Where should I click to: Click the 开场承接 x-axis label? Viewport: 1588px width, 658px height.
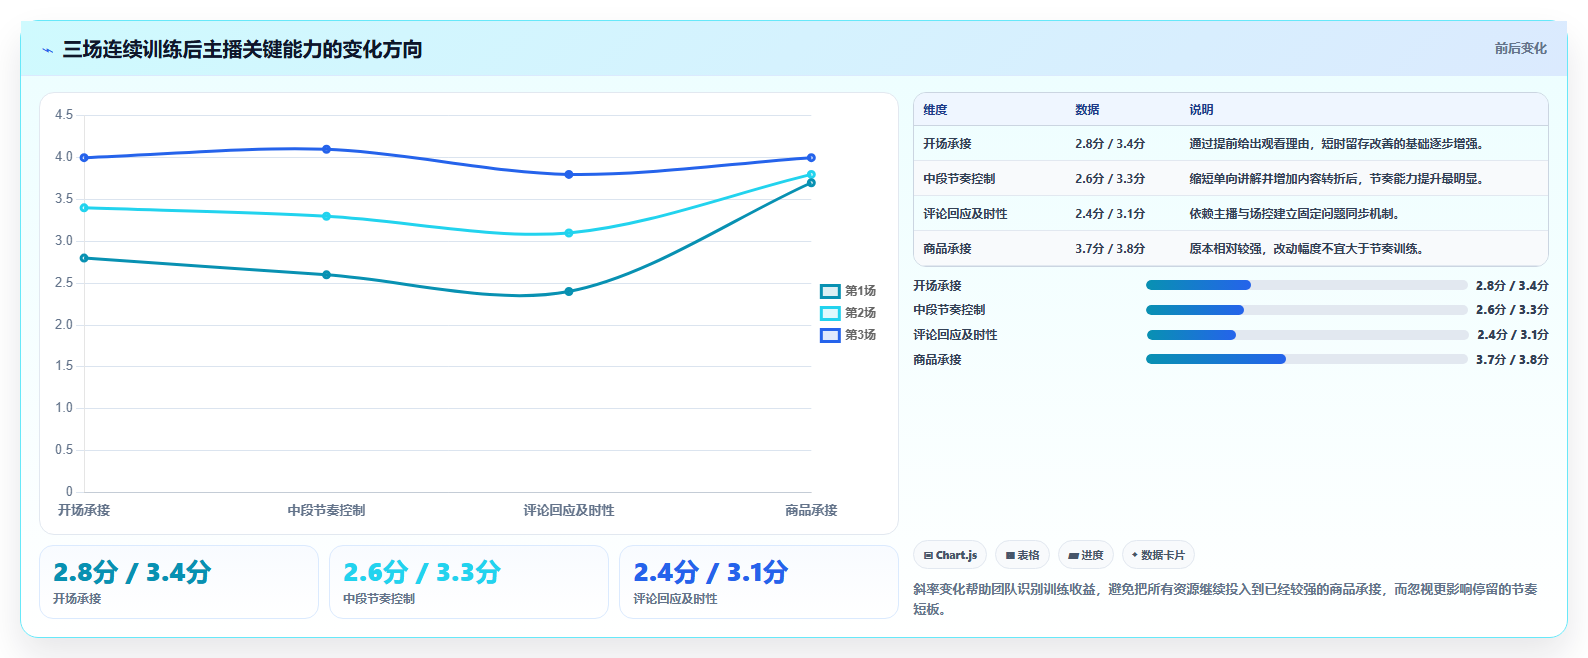point(84,510)
